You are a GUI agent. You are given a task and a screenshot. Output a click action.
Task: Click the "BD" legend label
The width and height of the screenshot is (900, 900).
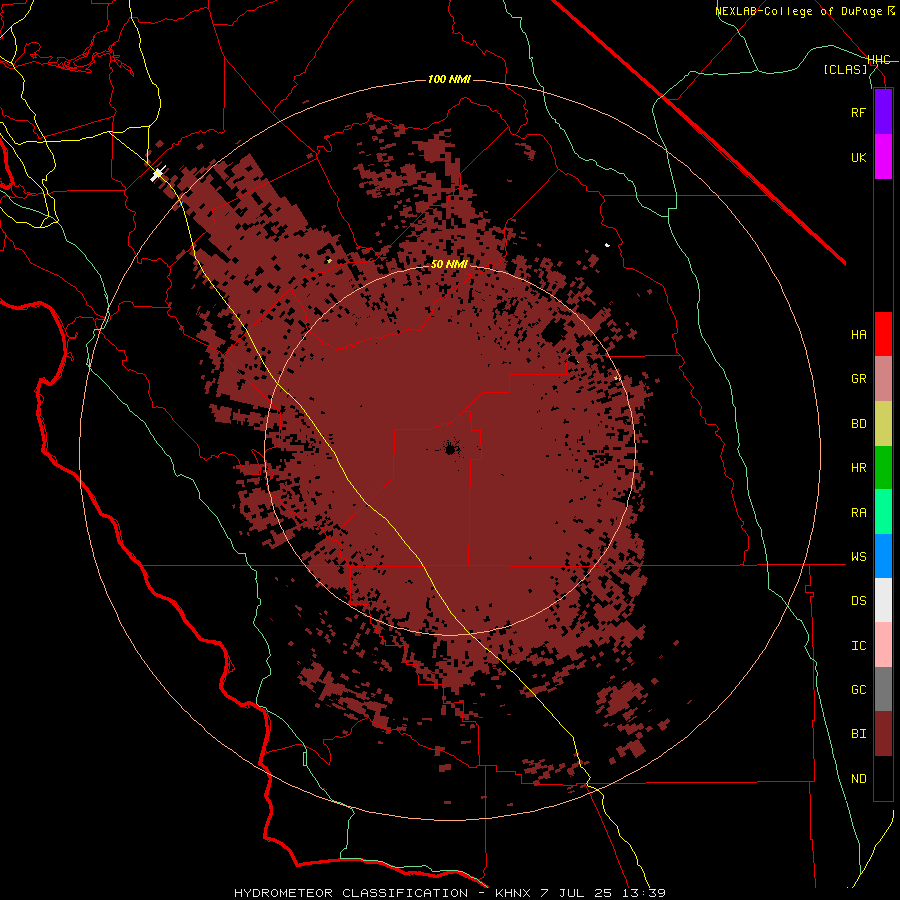858,424
